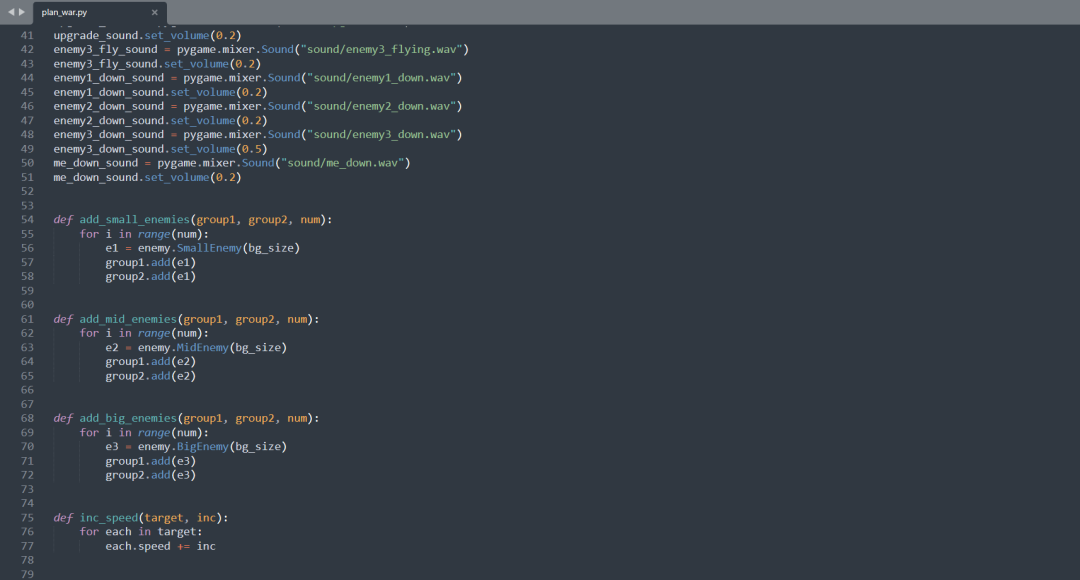1080x580 pixels.
Task: Click the set_volume call on line 51
Action: point(176,177)
